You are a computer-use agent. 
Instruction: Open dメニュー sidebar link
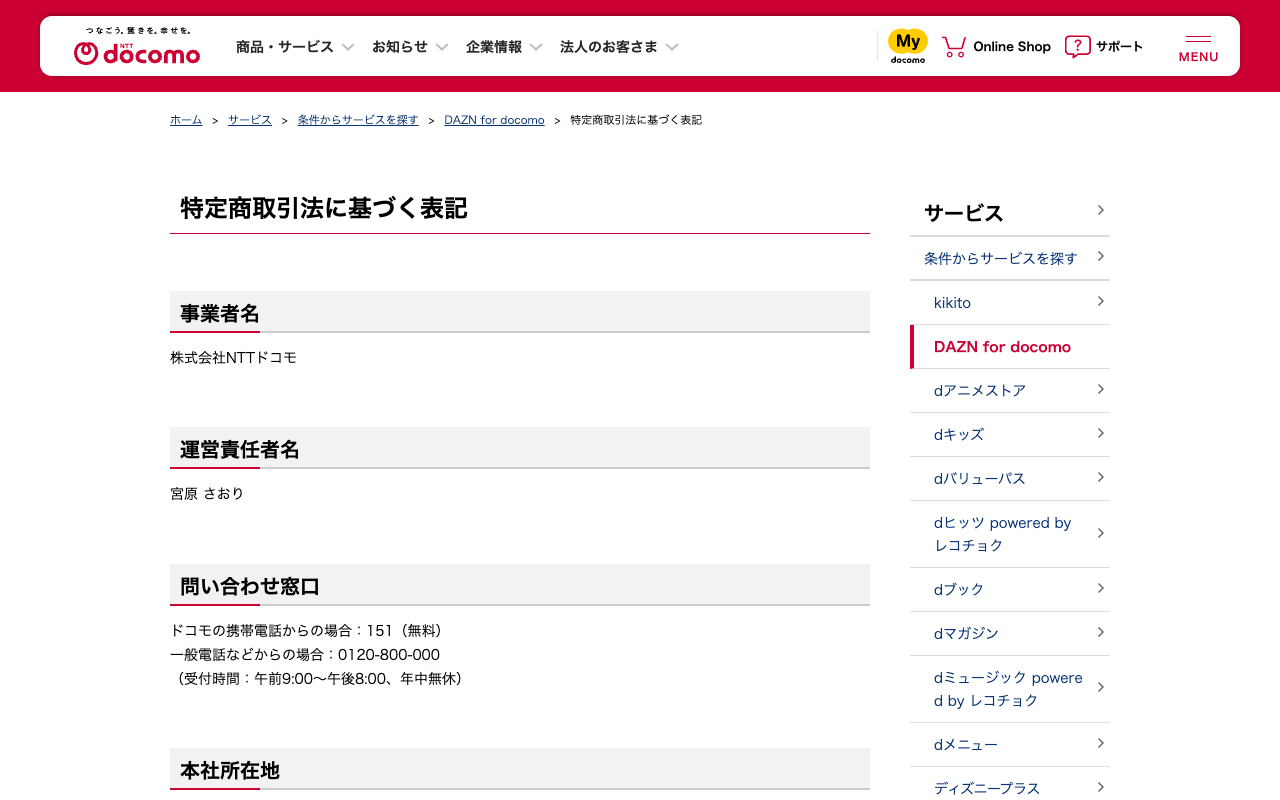(1010, 744)
